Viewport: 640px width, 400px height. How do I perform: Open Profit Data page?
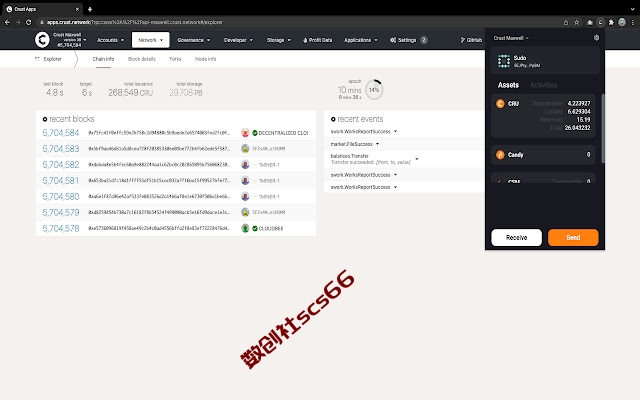point(318,40)
